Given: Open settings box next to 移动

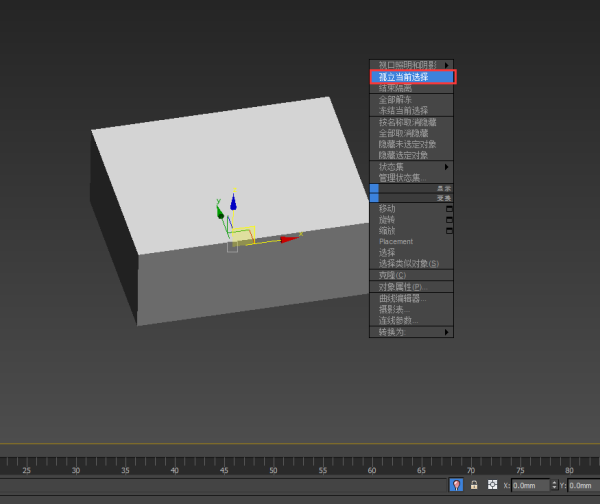Looking at the screenshot, I should pos(449,208).
